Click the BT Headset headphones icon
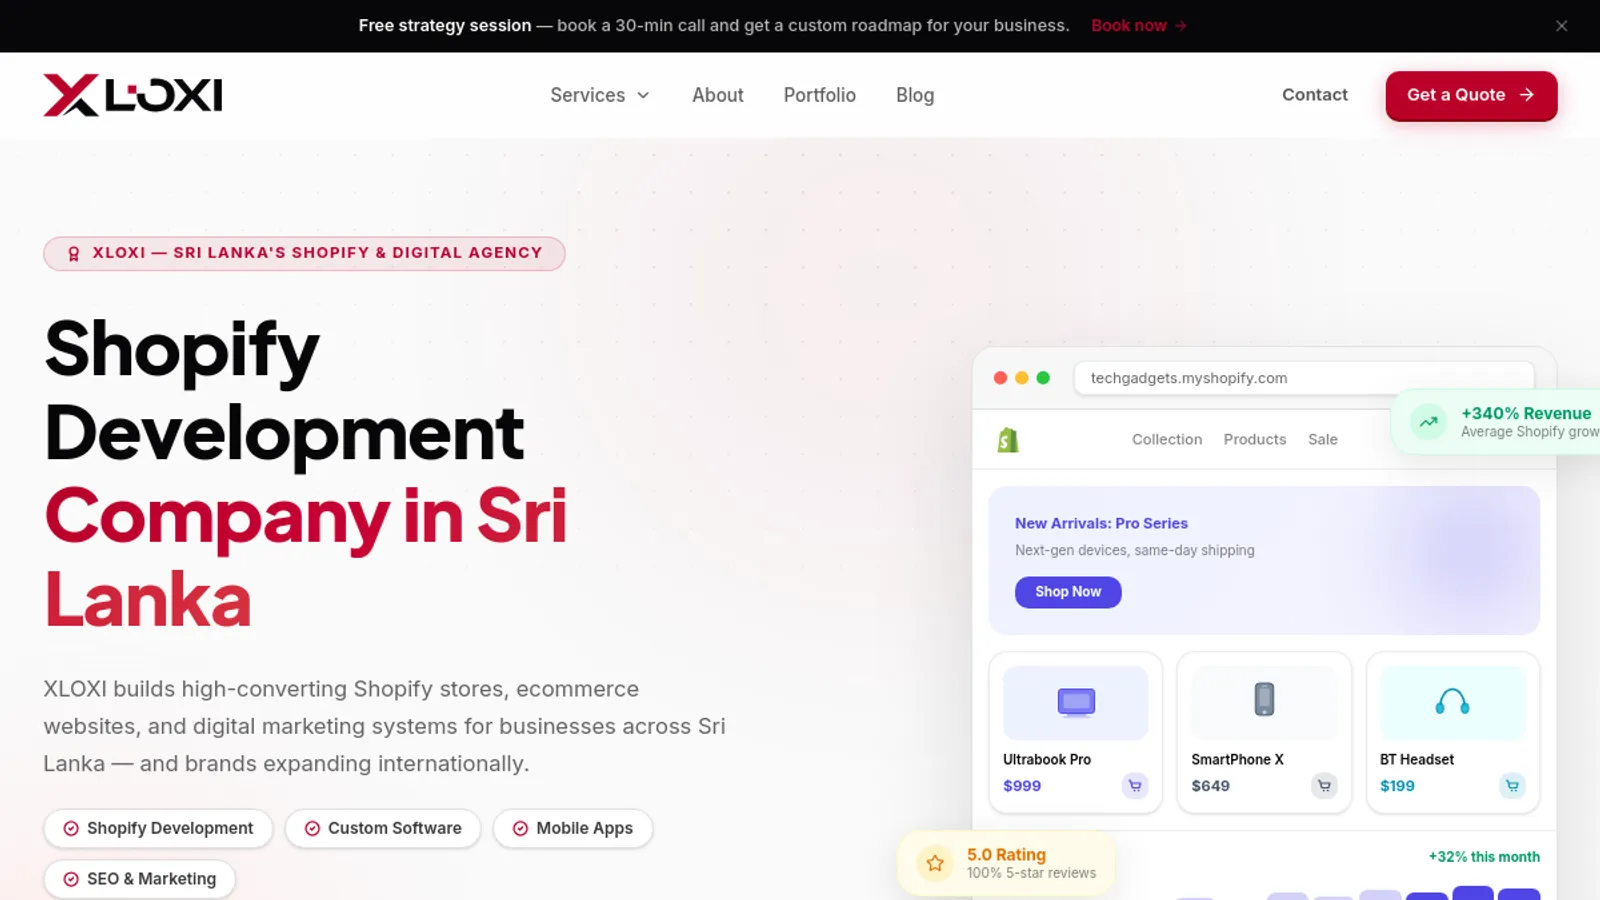The width and height of the screenshot is (1600, 900). click(x=1452, y=701)
